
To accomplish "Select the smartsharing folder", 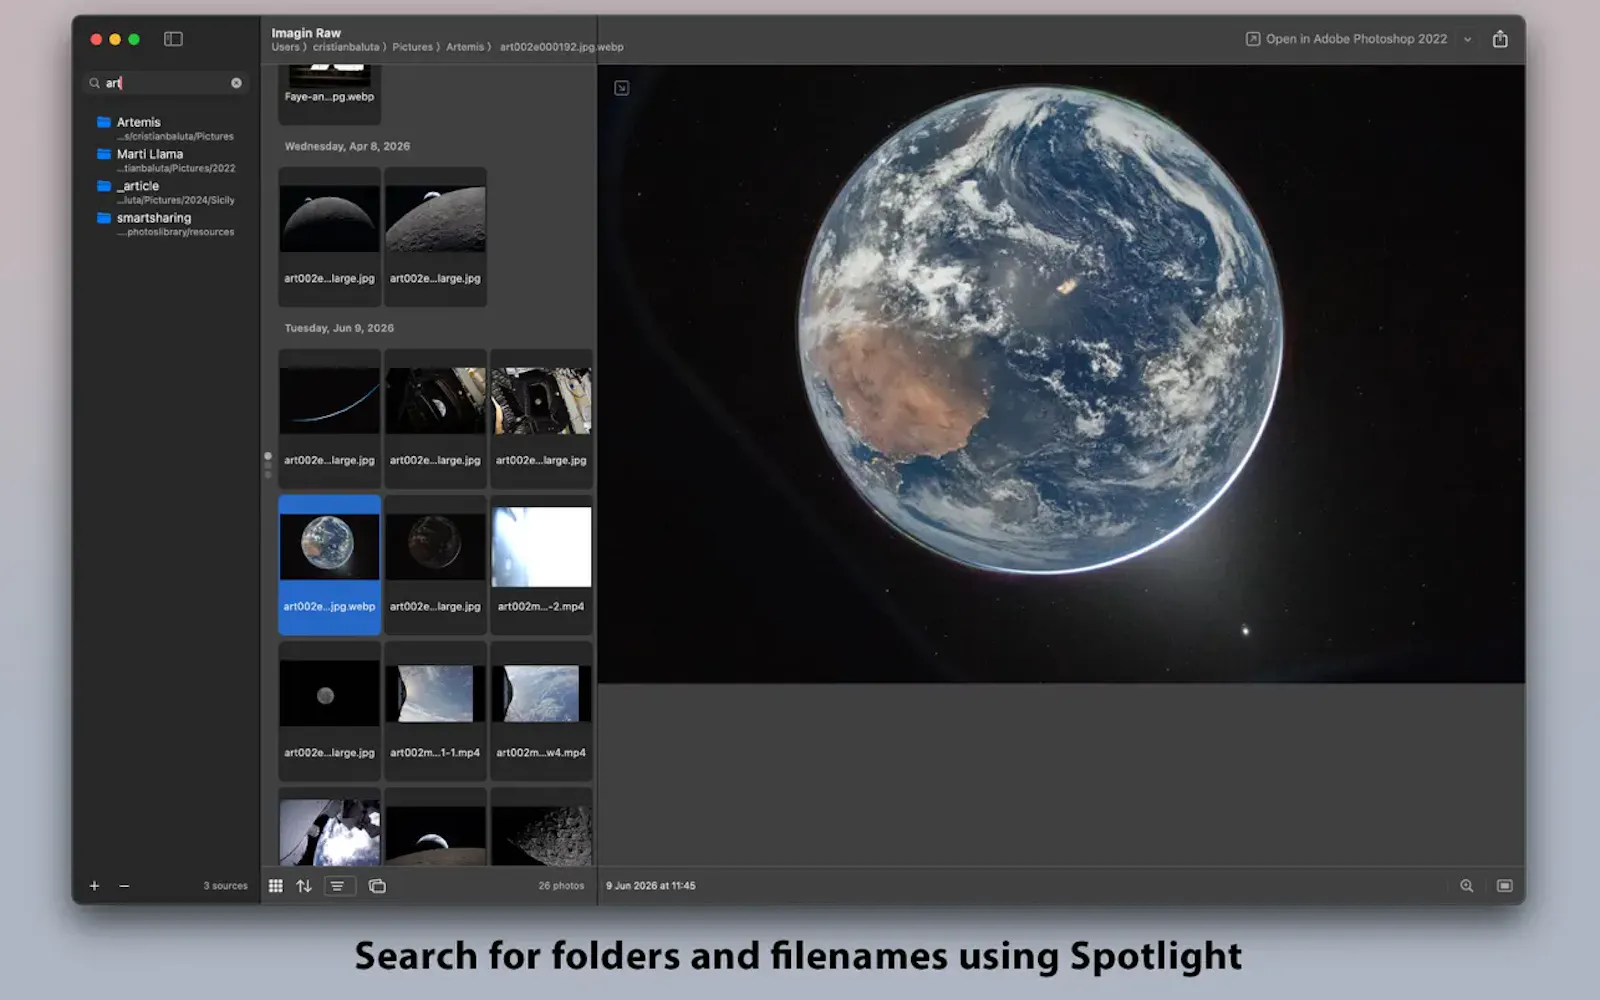I will (166, 224).
